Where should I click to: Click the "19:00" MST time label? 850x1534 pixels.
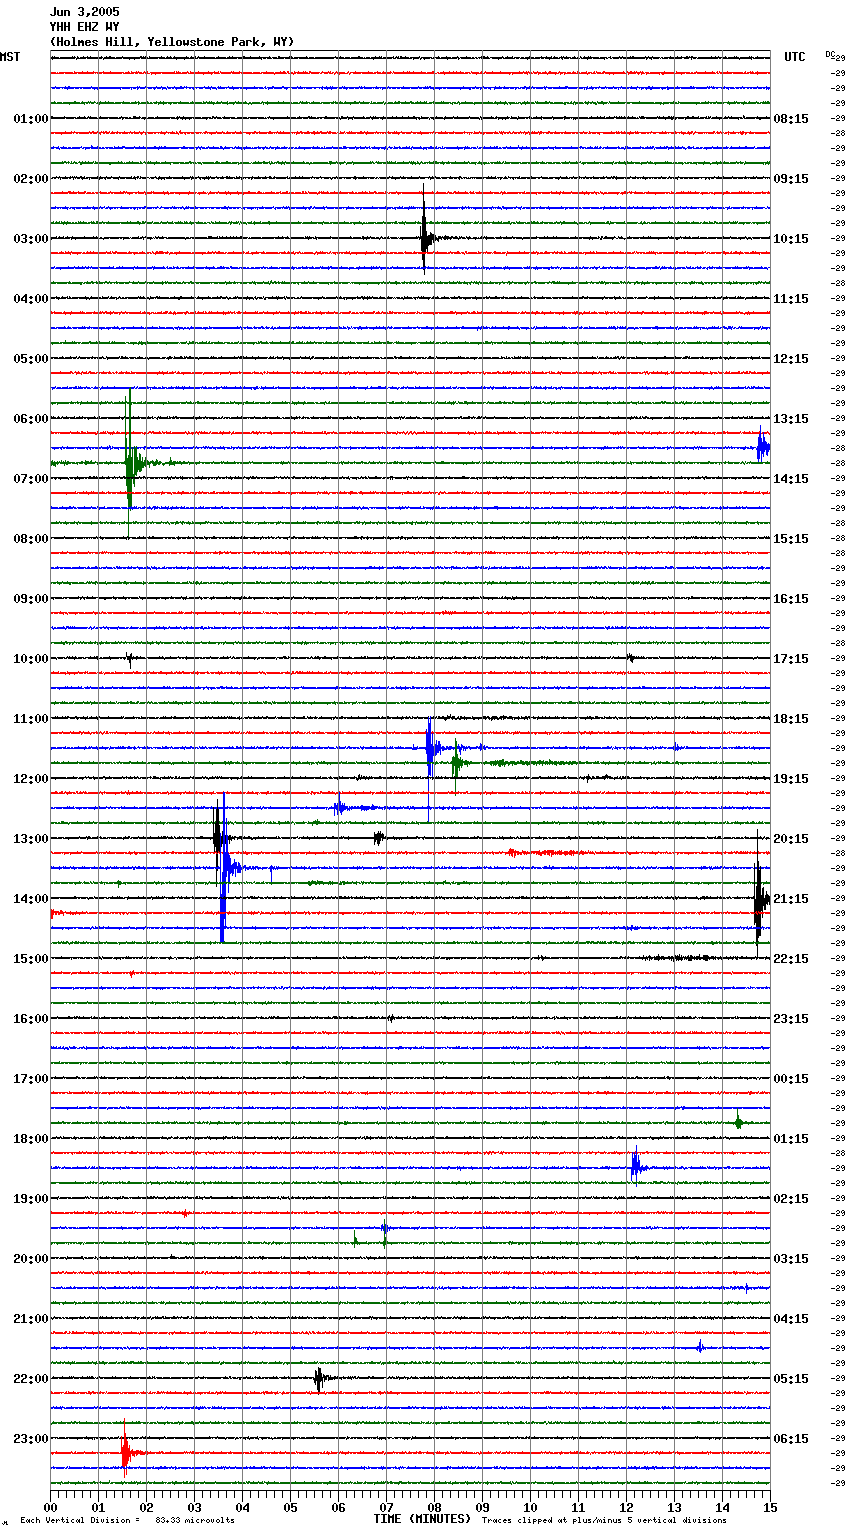[x=31, y=1199]
